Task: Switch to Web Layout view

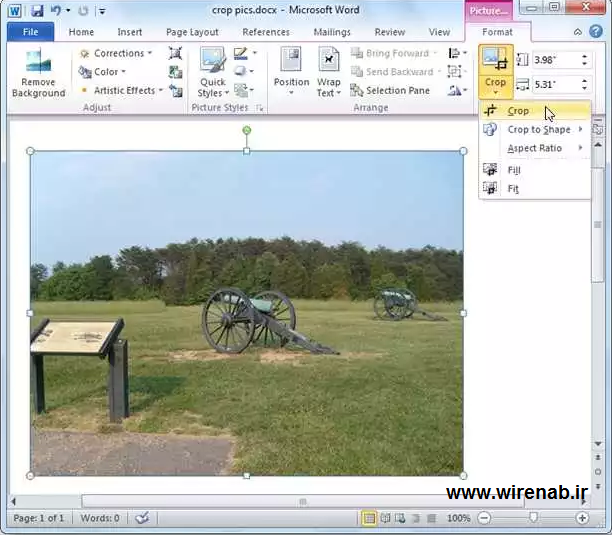Action: point(400,518)
